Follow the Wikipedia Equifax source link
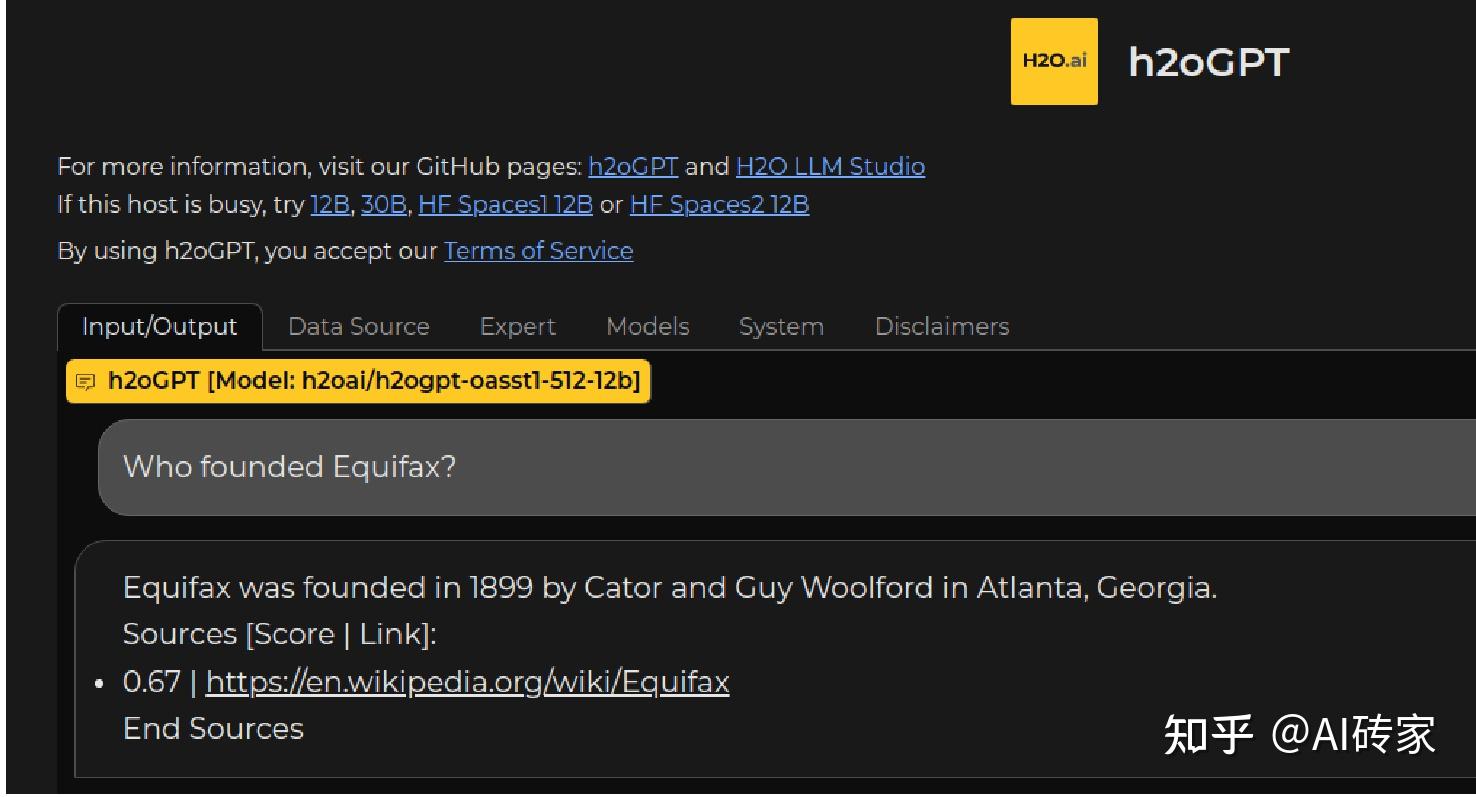 point(467,682)
